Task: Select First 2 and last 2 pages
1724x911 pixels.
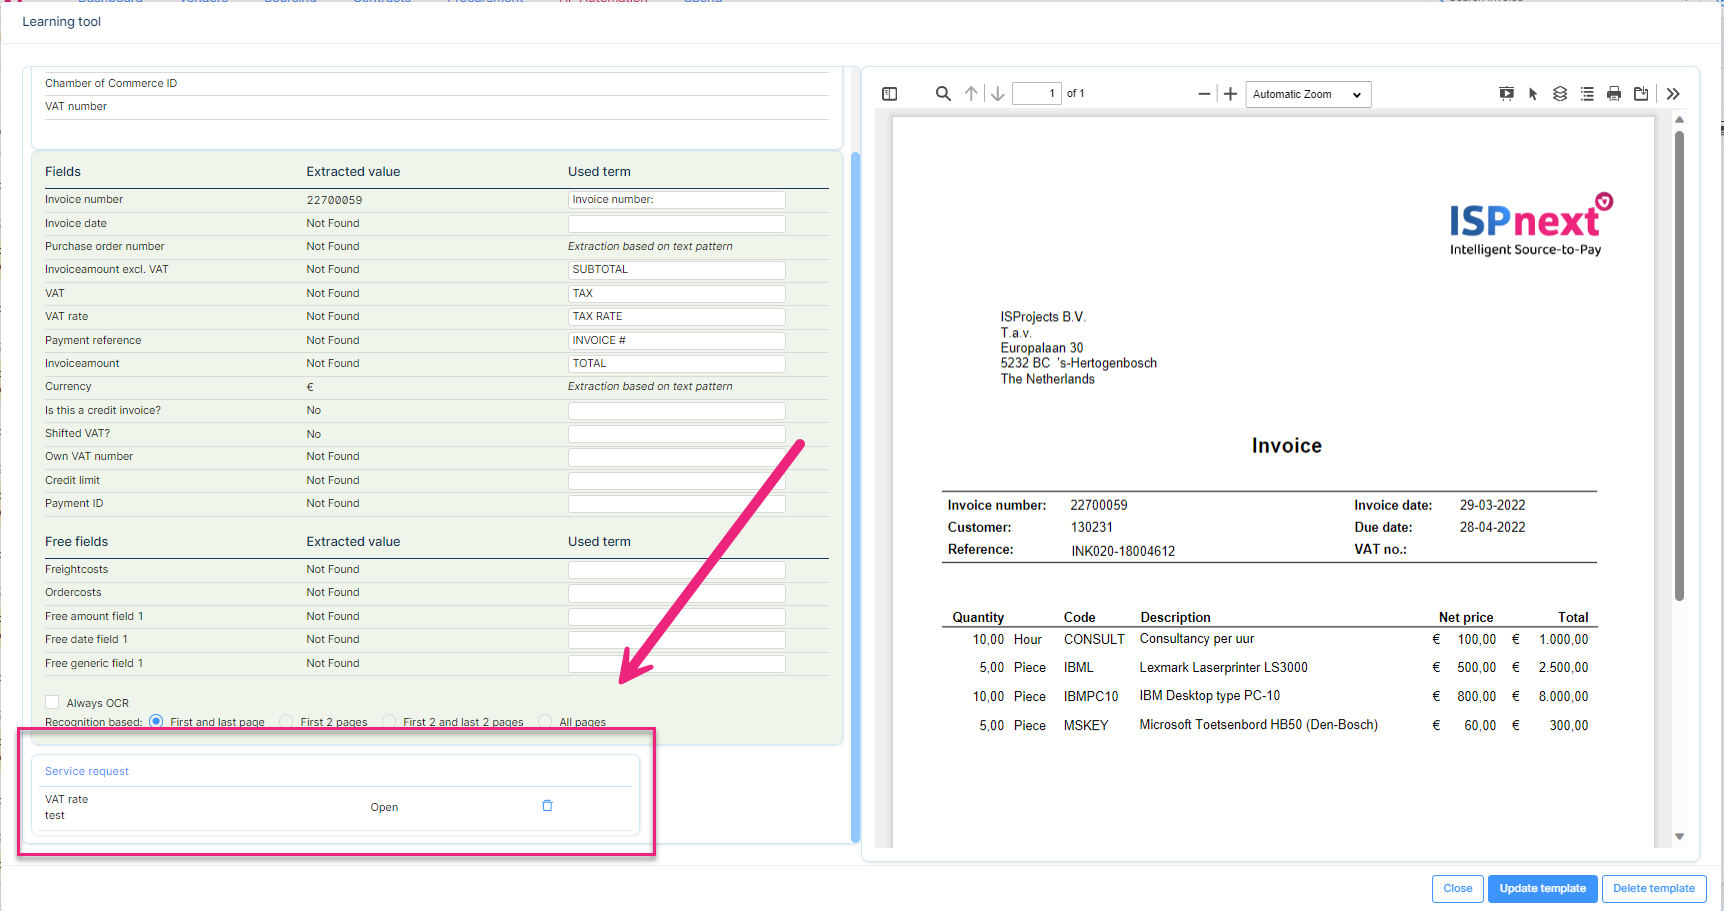Action: (389, 721)
